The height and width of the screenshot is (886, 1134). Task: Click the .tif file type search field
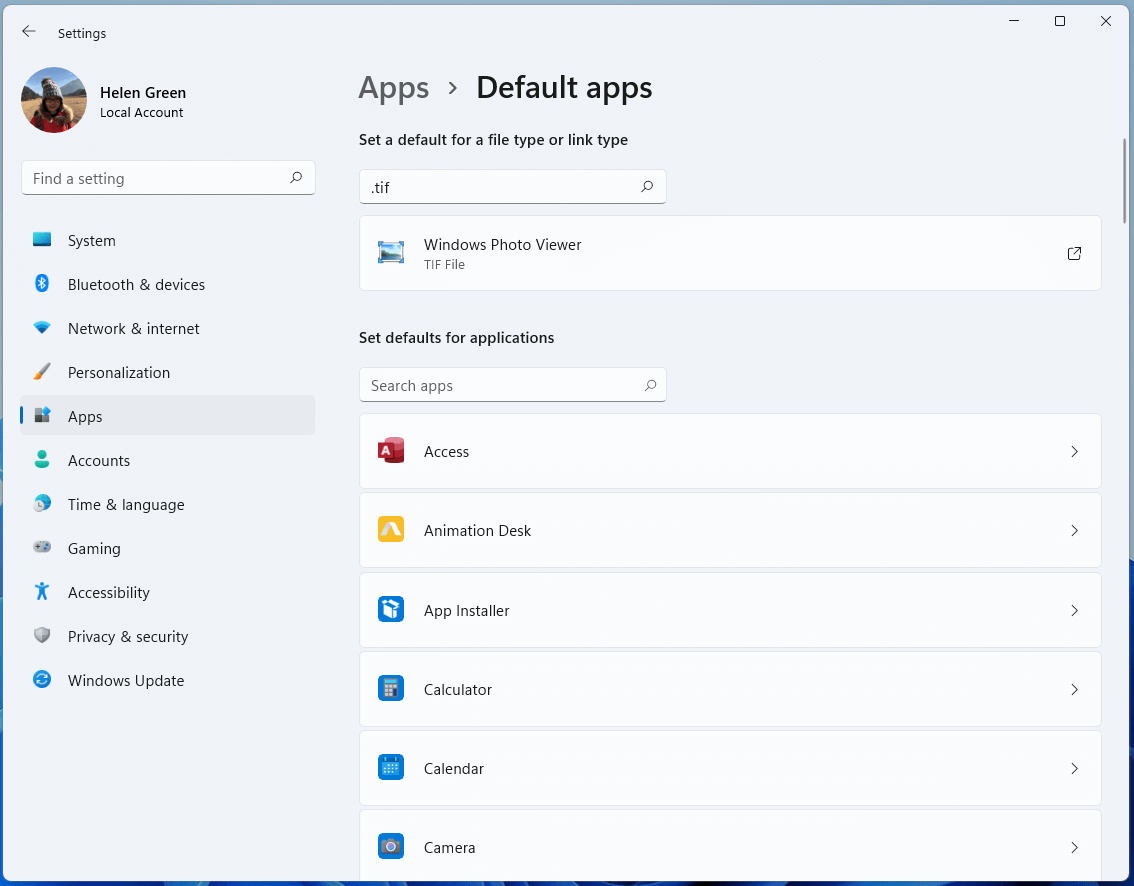(x=513, y=187)
